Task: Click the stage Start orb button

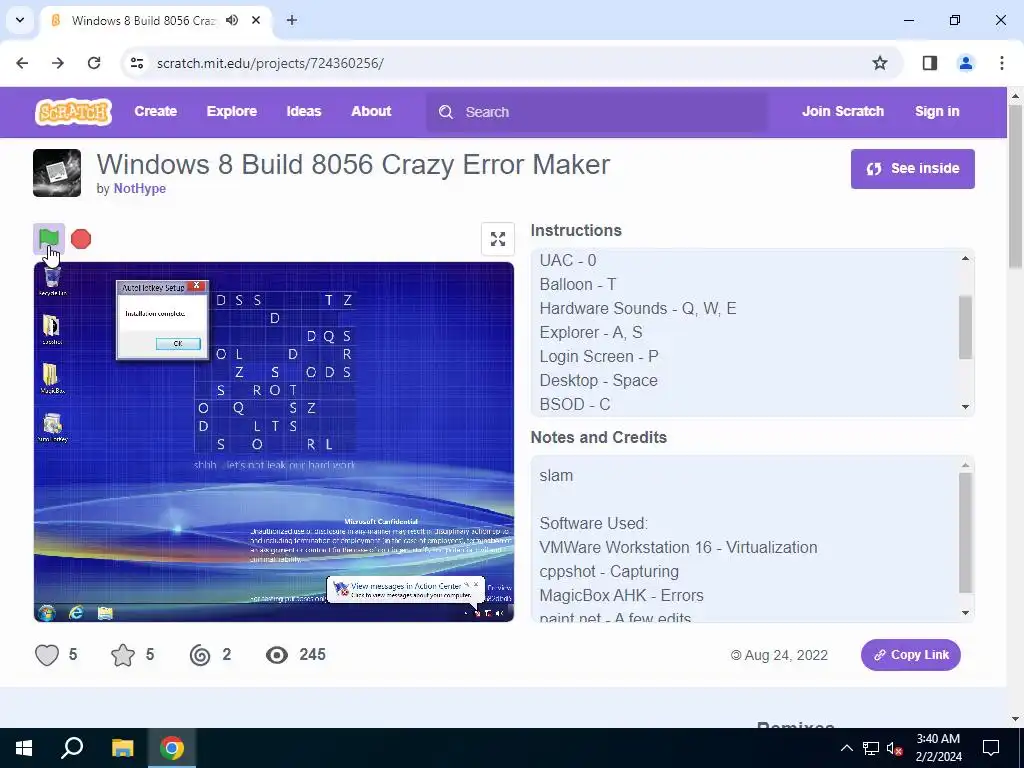Action: pos(47,613)
